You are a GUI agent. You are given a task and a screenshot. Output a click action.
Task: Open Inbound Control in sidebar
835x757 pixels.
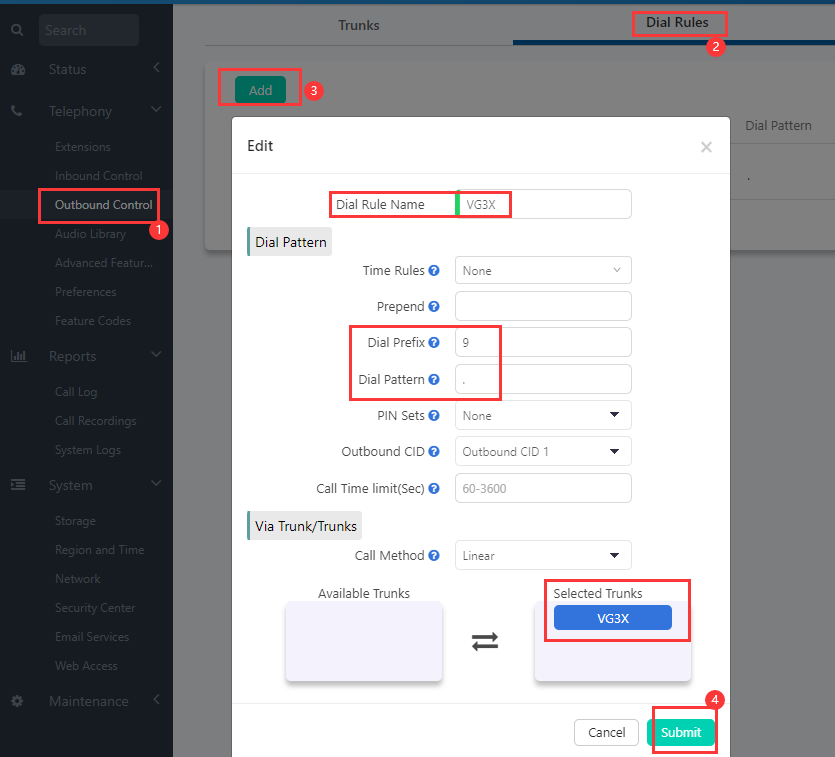click(99, 176)
